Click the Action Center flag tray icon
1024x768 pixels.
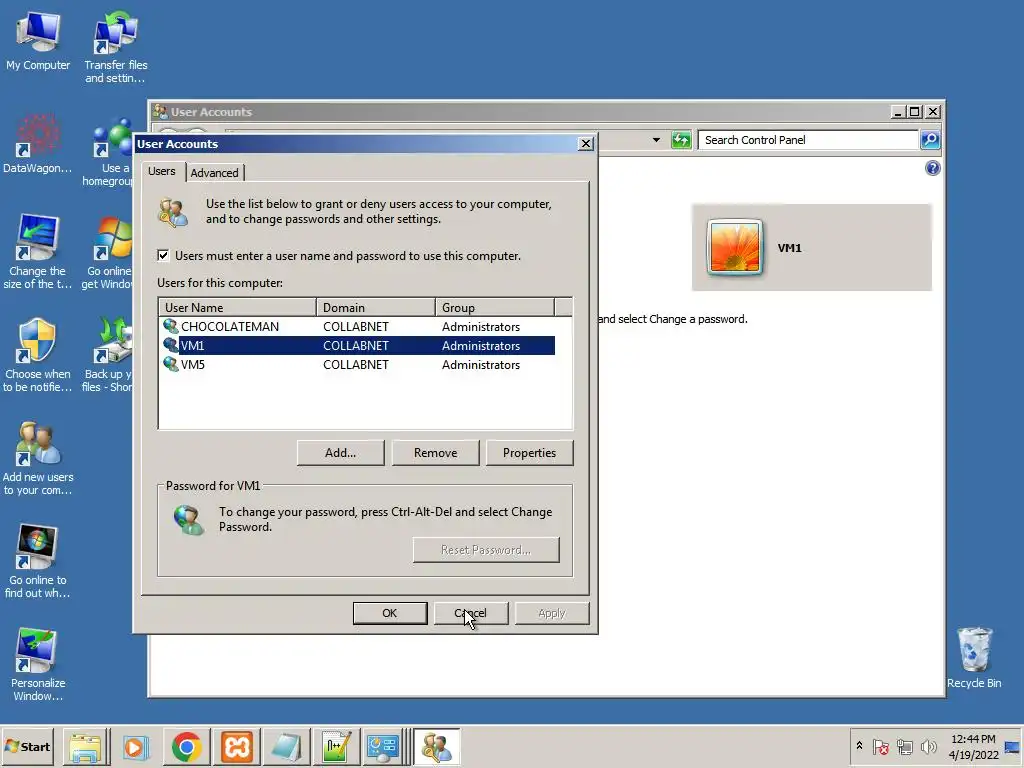[880, 746]
